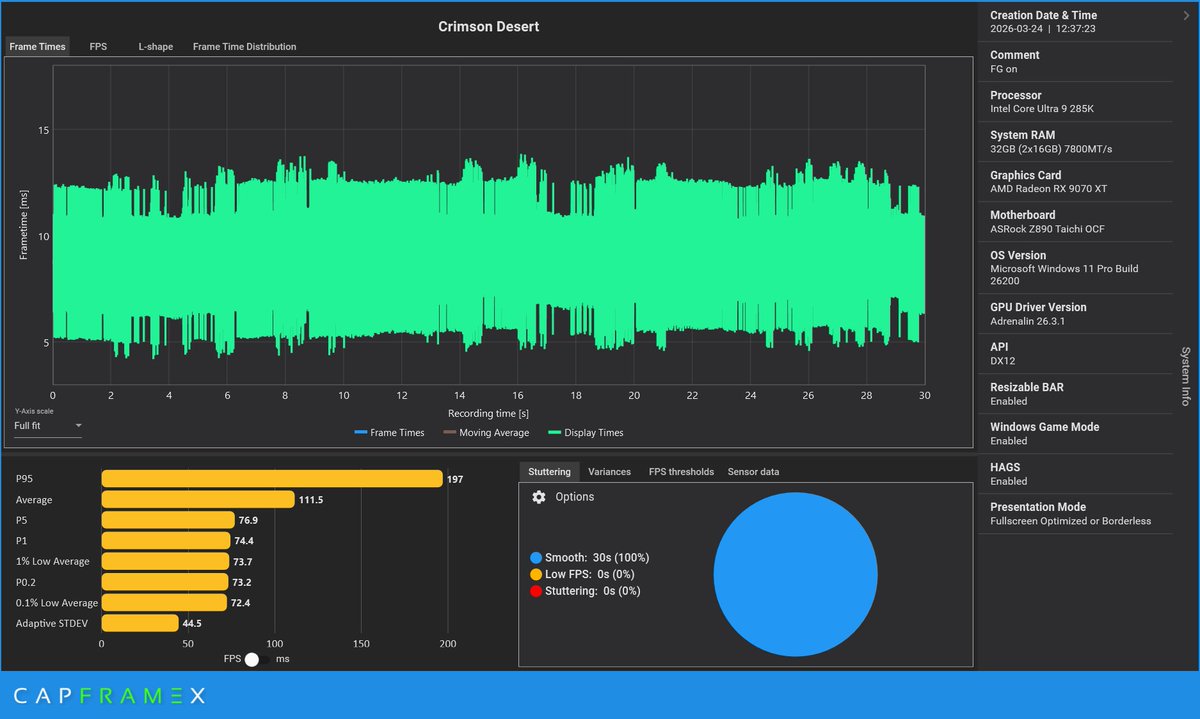Click the P95 bar in metrics chart

pyautogui.click(x=272, y=479)
